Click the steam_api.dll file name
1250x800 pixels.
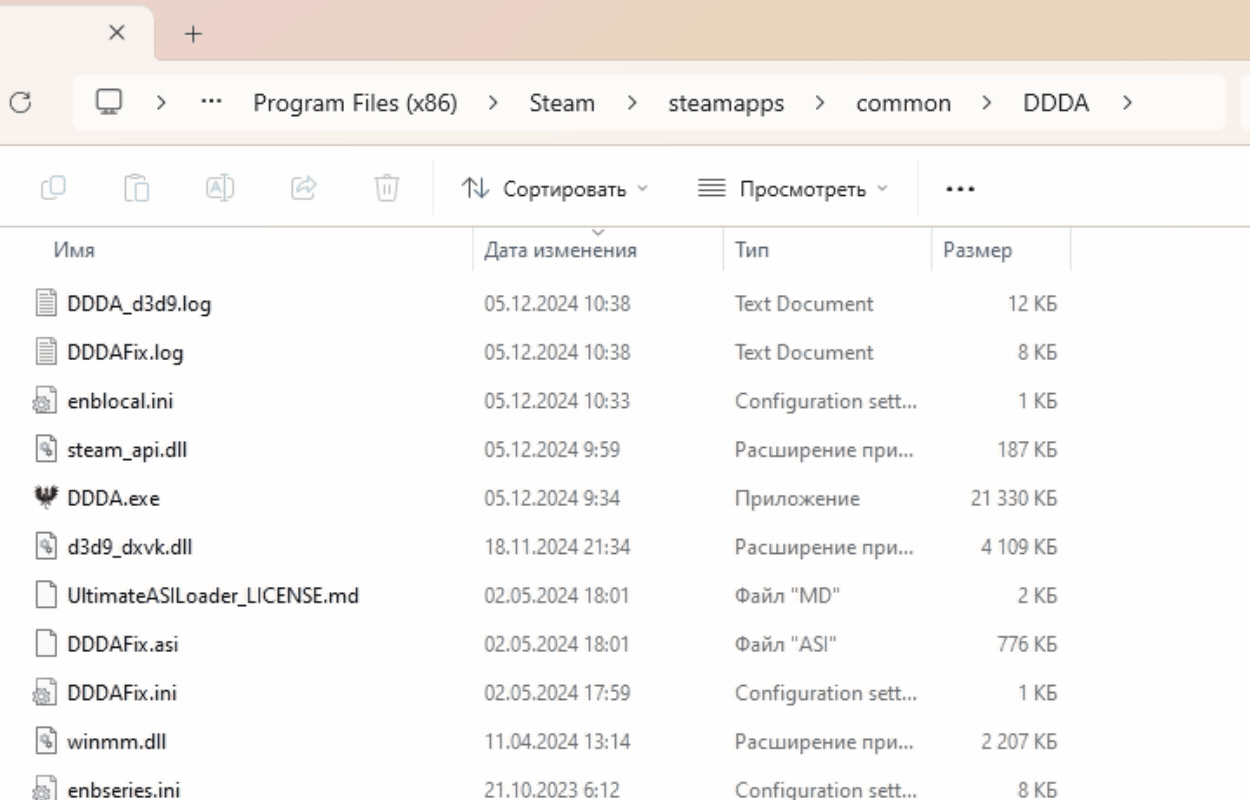coord(127,450)
